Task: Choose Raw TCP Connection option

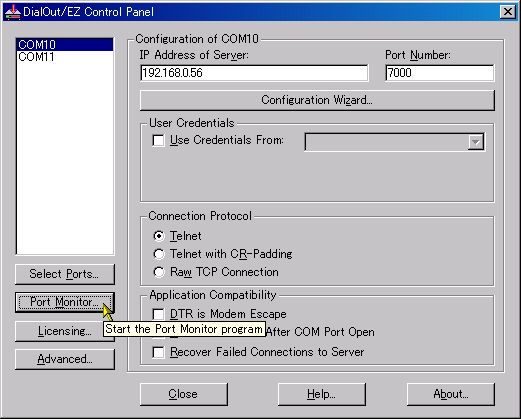Action: [159, 272]
